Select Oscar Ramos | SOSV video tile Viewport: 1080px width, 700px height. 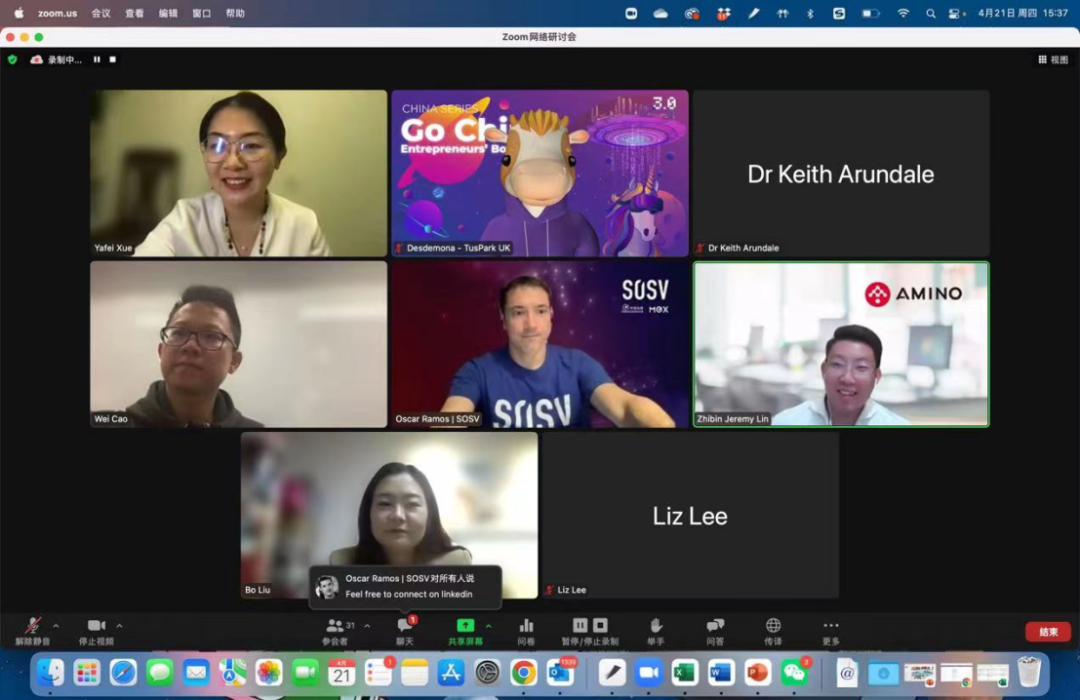540,344
